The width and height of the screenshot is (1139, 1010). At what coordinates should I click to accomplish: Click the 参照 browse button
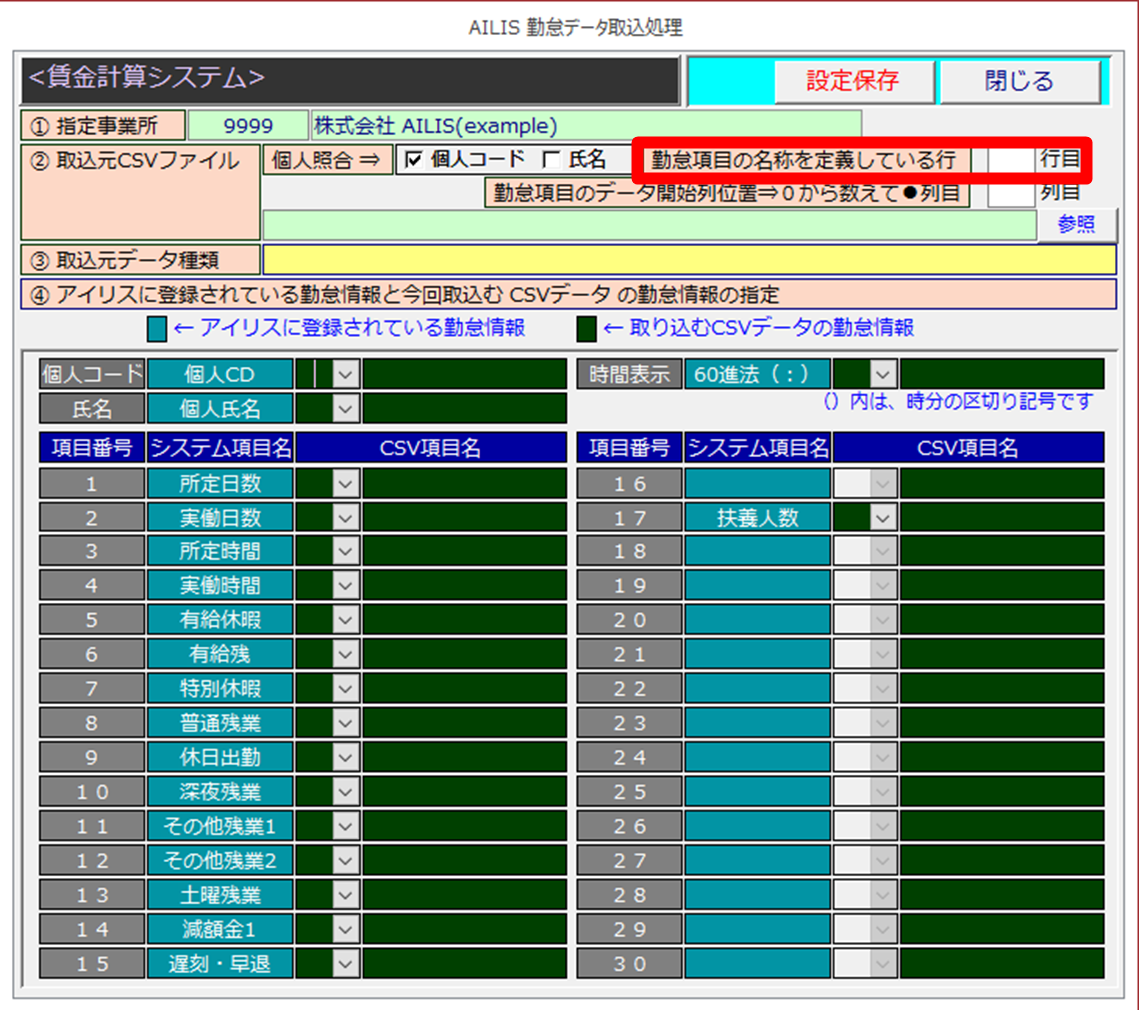point(1075,225)
